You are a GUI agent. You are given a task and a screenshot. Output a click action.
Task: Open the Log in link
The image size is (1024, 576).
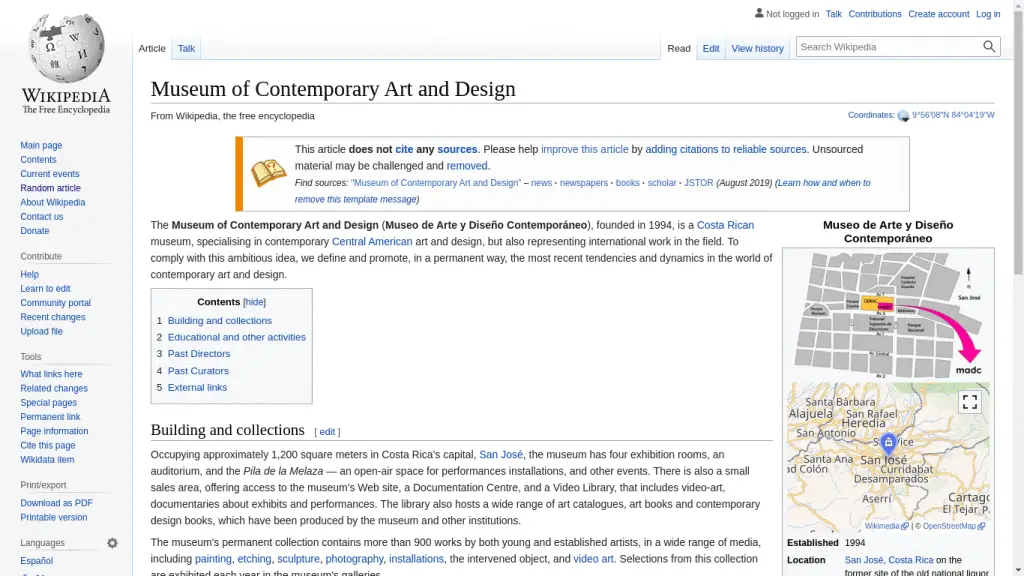pos(987,14)
